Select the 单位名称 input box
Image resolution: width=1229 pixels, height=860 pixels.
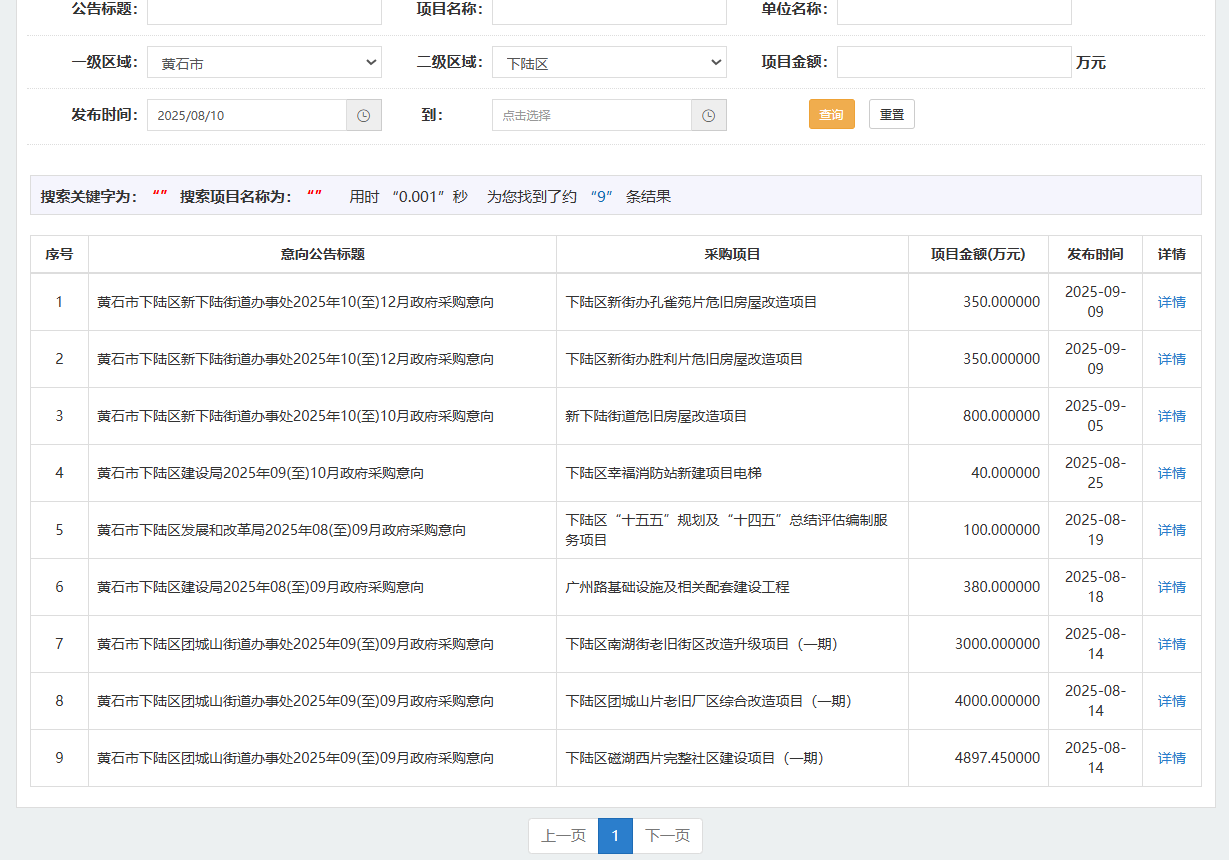pyautogui.click(x=953, y=10)
